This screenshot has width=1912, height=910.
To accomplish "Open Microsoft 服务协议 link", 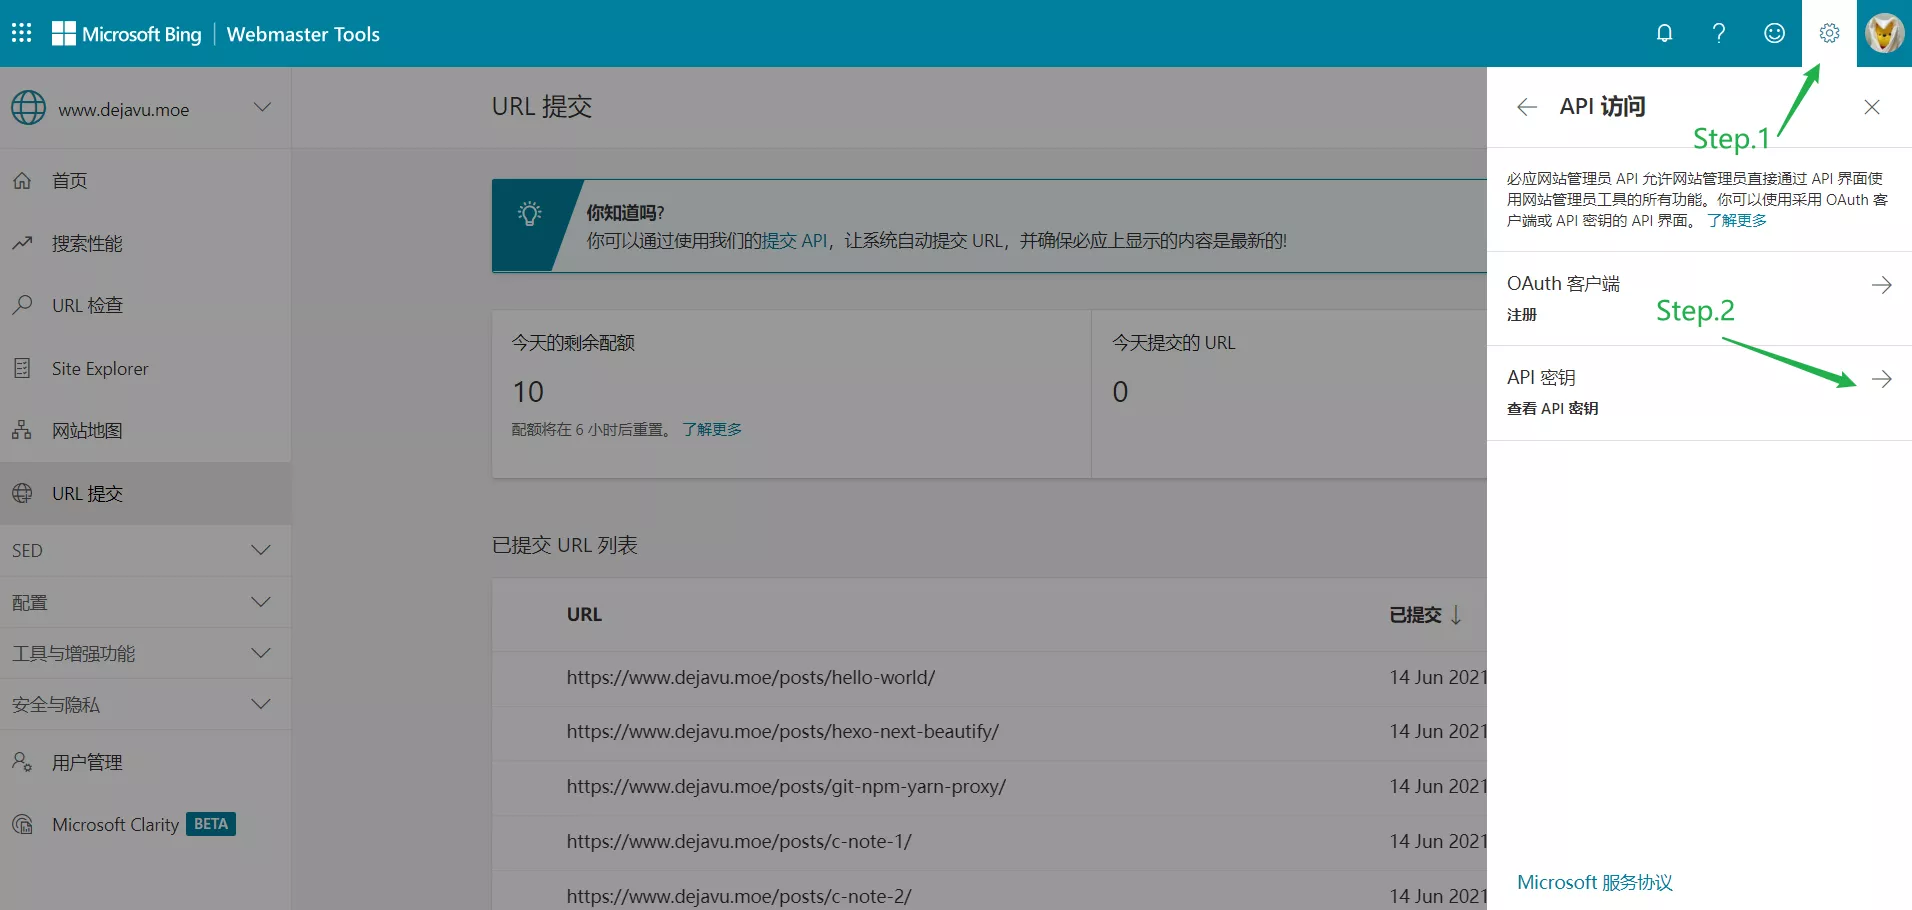I will [1594, 882].
